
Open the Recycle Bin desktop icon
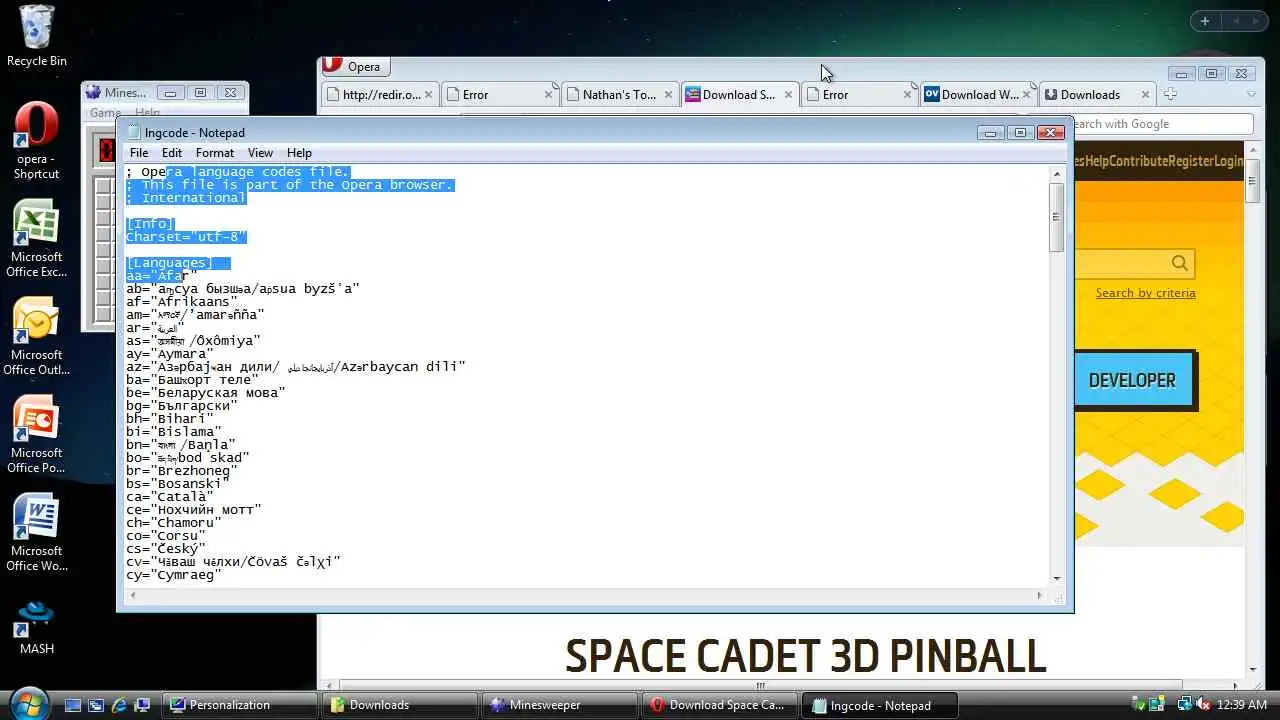(36, 36)
